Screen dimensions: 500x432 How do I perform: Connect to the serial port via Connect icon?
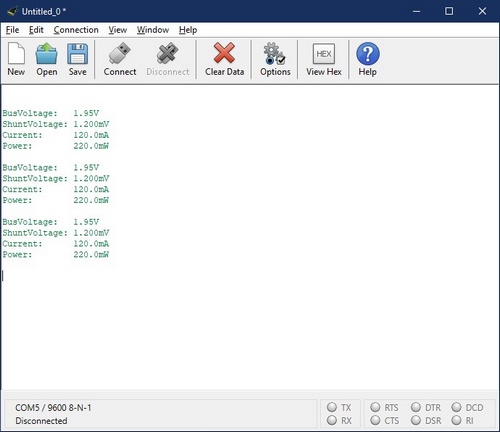click(x=120, y=53)
